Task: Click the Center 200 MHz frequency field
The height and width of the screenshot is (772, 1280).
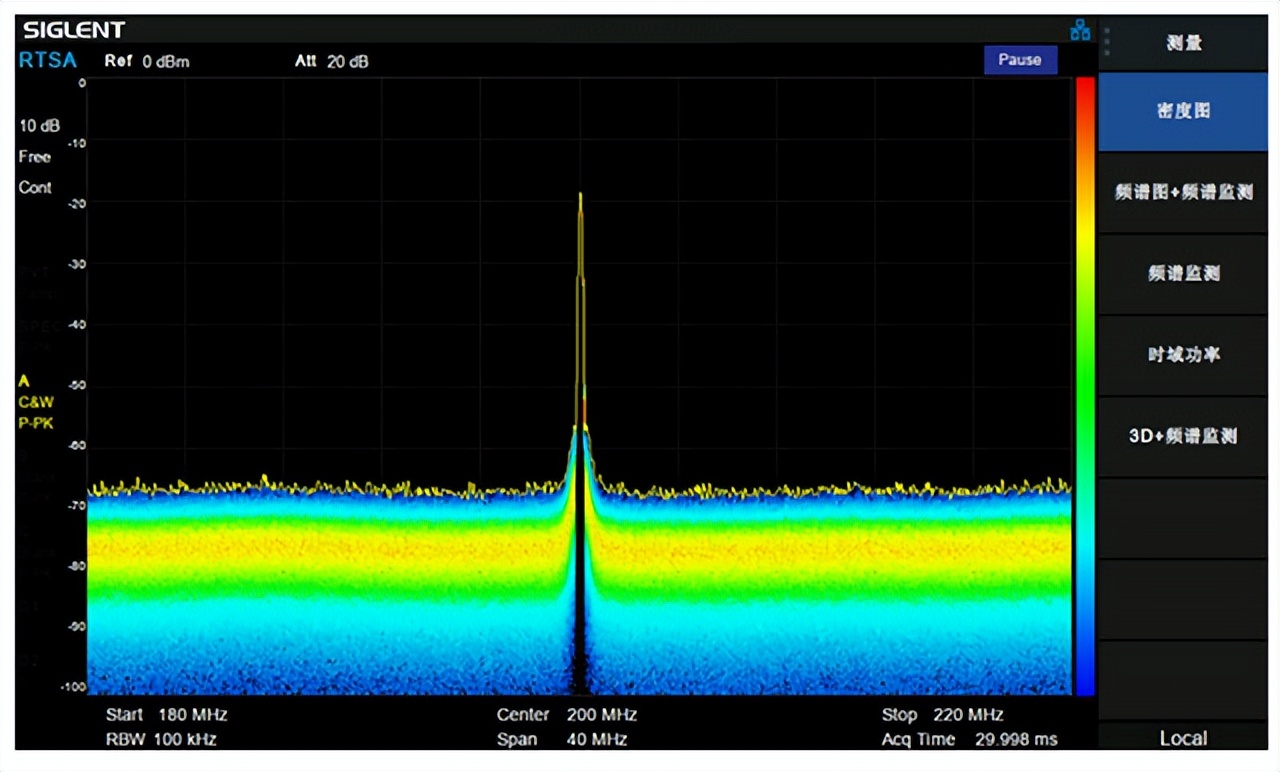Action: point(567,715)
